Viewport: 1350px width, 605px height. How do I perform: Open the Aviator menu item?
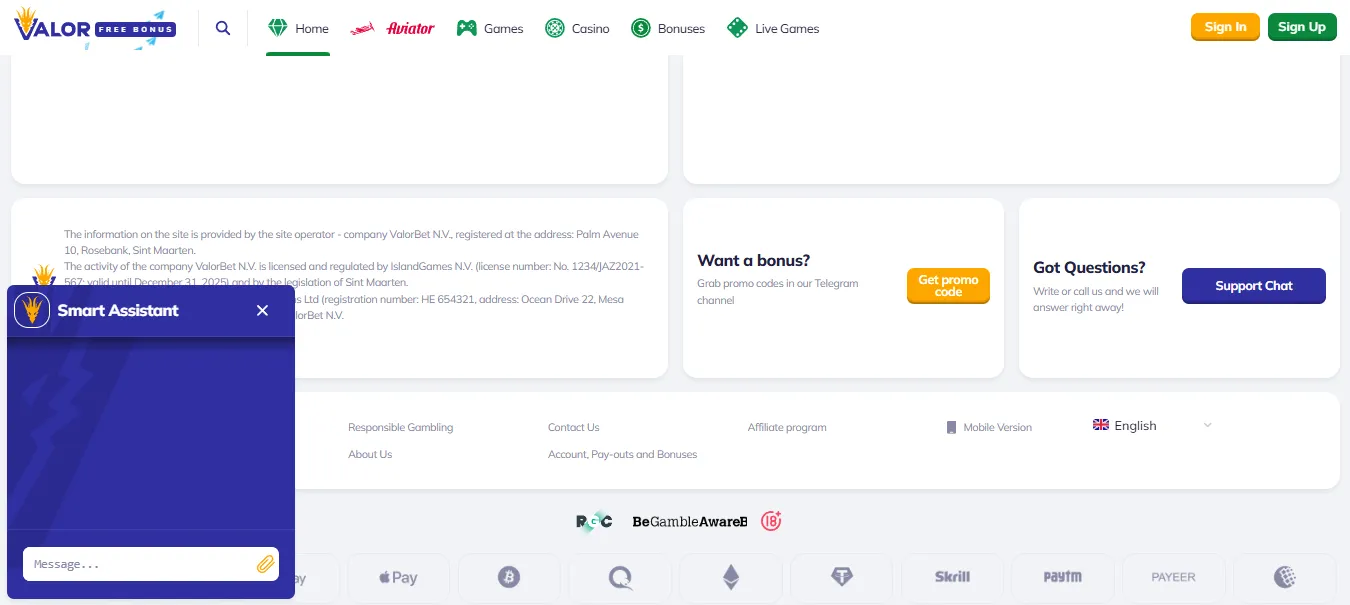392,28
